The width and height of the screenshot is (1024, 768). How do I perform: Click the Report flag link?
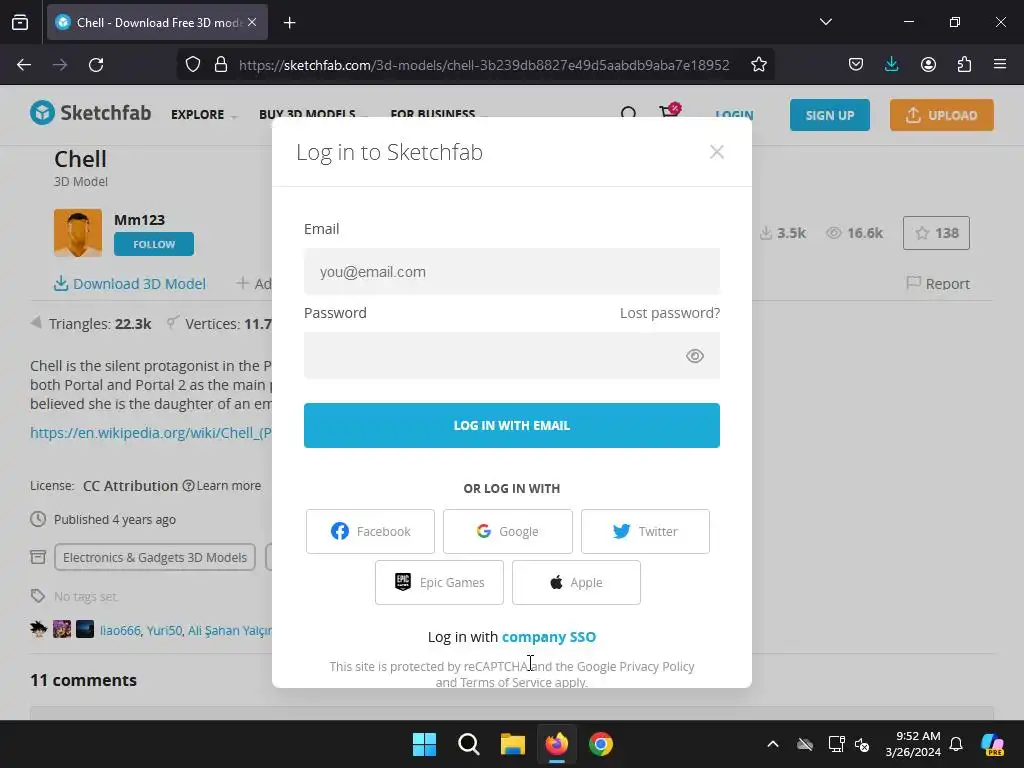(938, 283)
